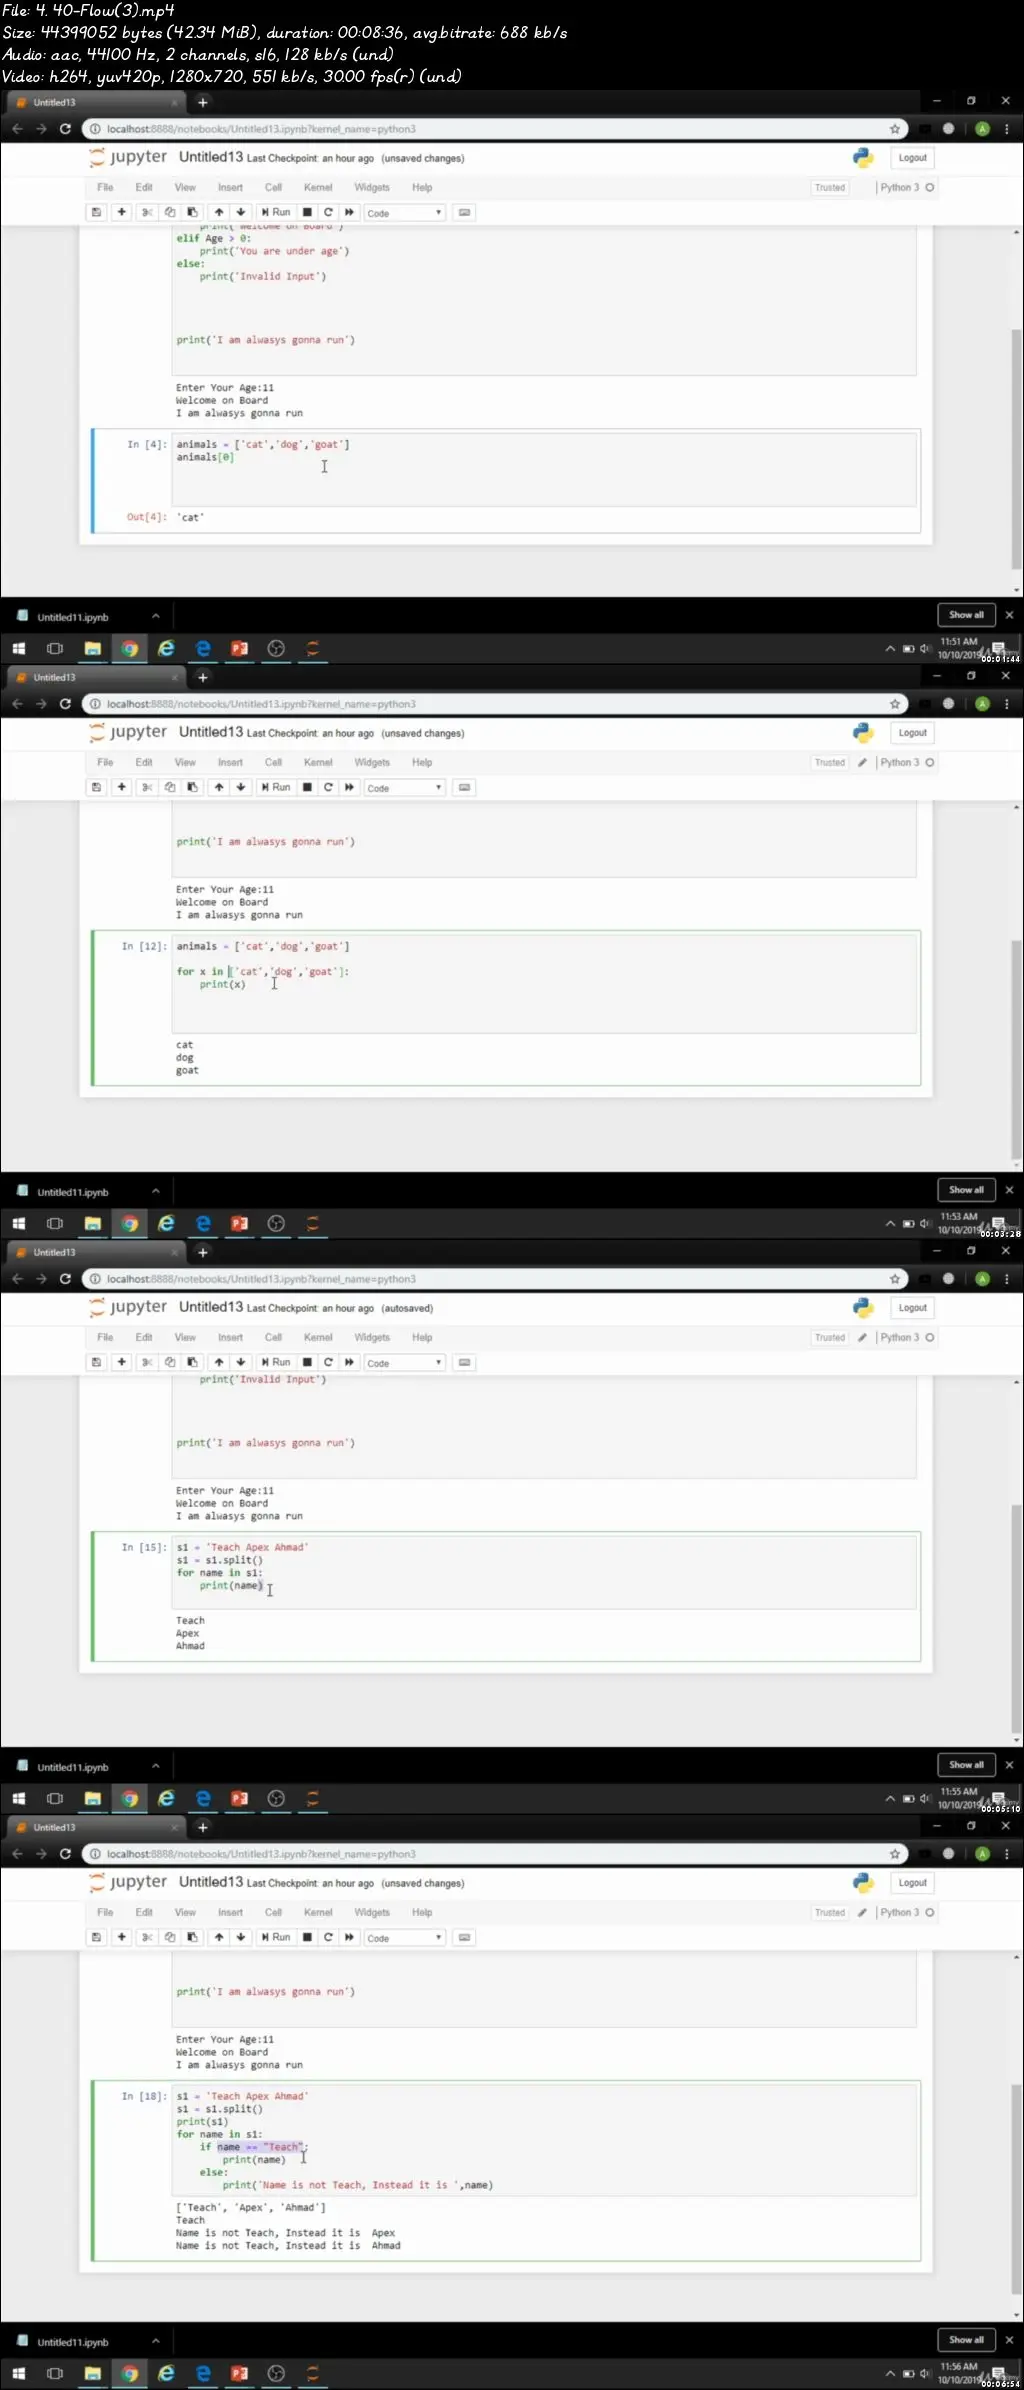Image resolution: width=1024 pixels, height=2390 pixels.
Task: Click scissors cut icon in In [4] frame
Action: tap(147, 212)
